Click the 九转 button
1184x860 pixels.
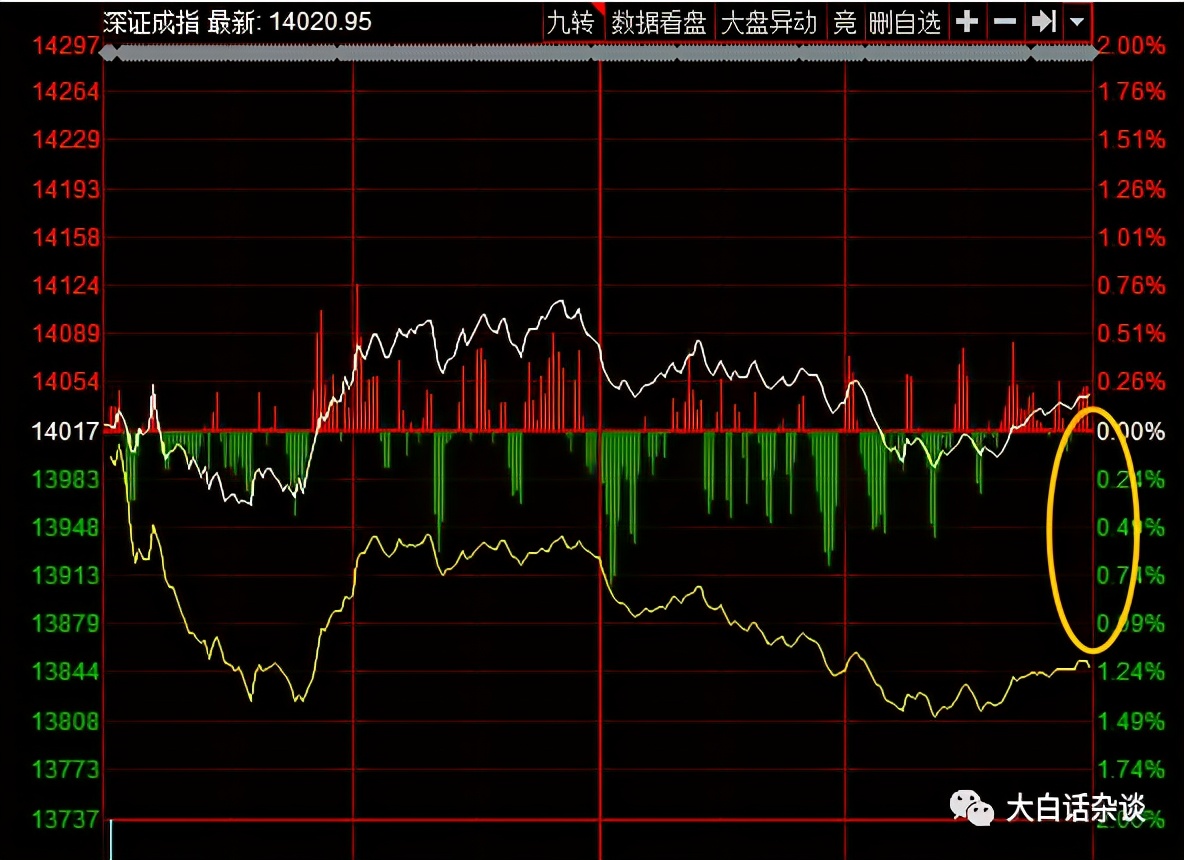tap(571, 23)
